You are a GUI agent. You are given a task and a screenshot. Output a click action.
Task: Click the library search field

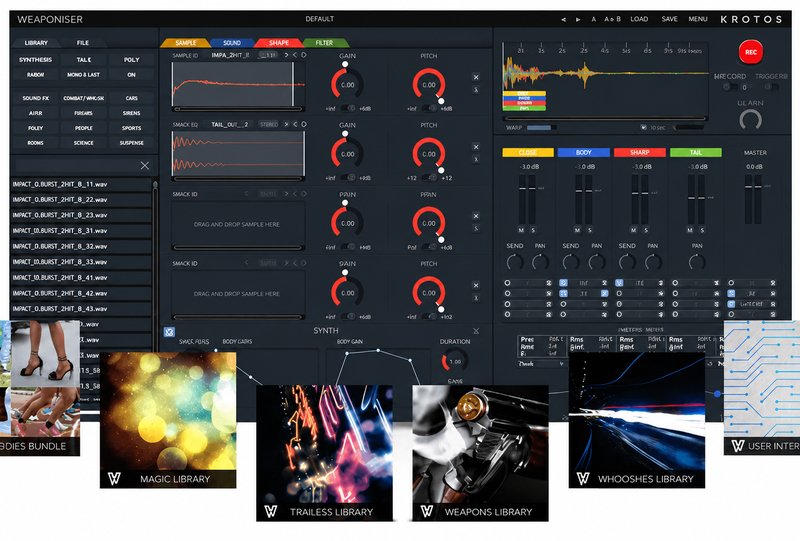(76, 165)
